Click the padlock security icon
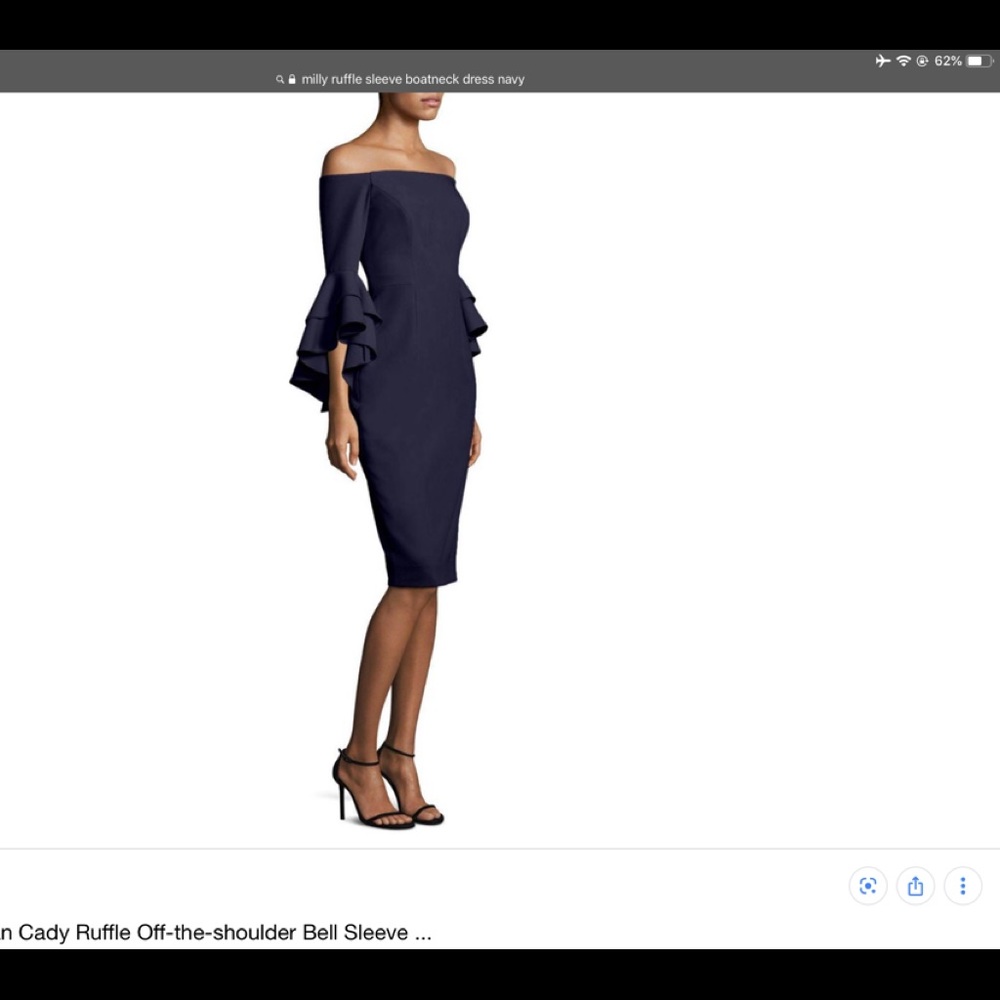 (x=292, y=79)
